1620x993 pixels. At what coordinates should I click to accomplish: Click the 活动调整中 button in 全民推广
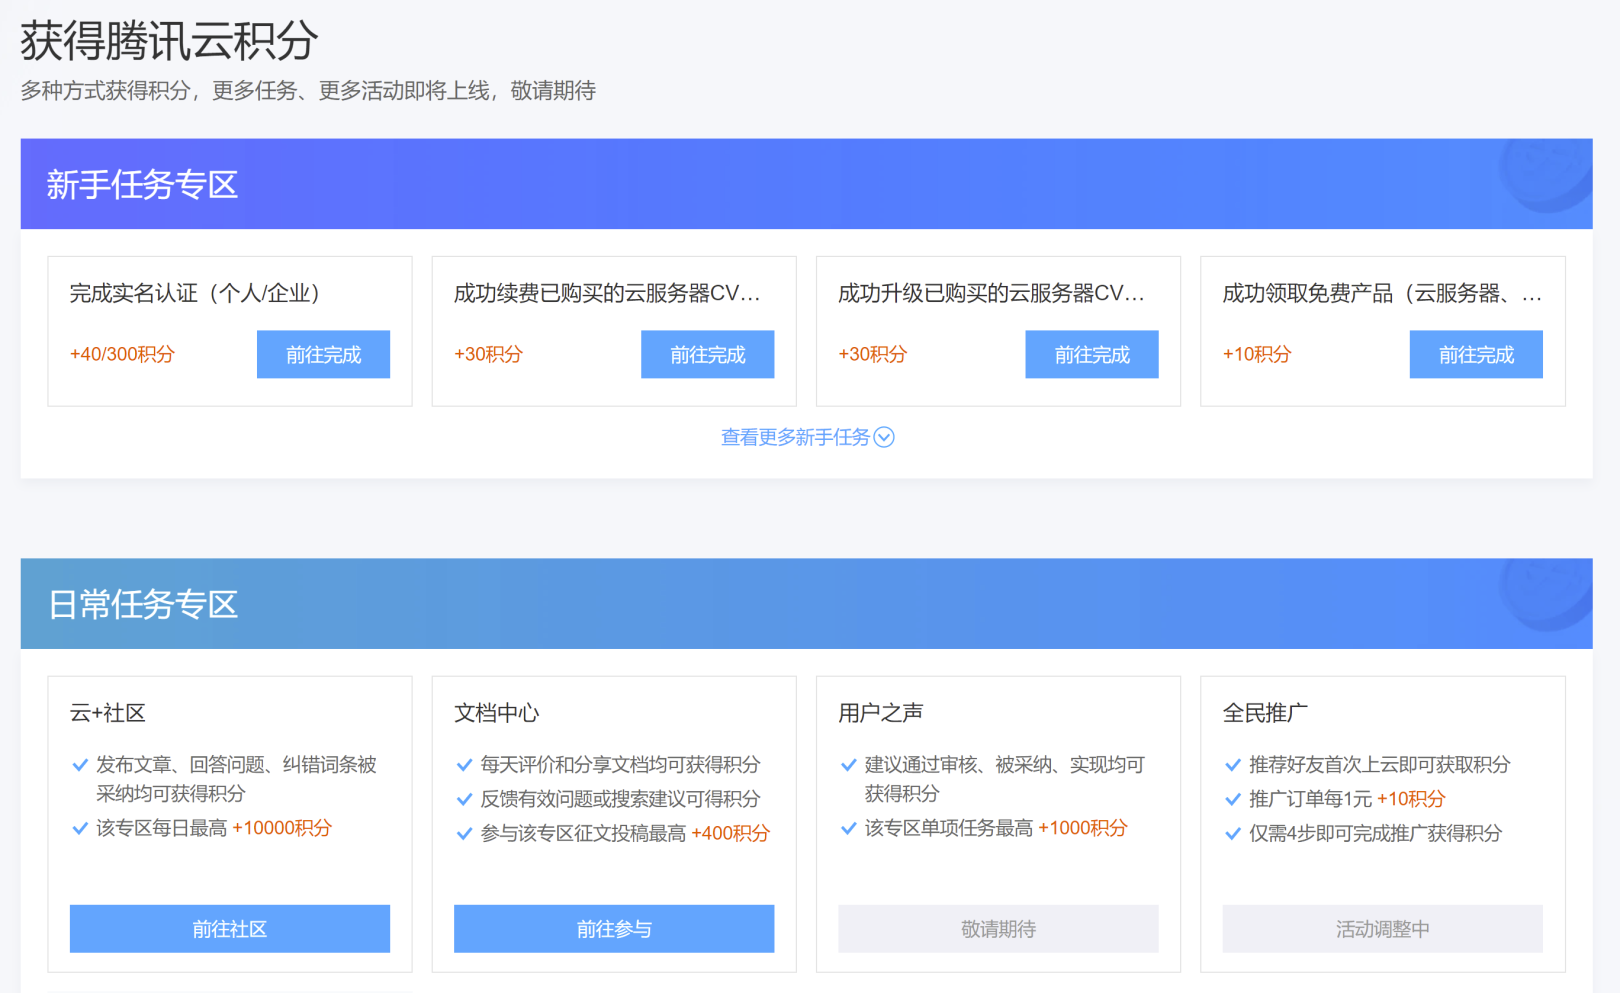pos(1382,929)
